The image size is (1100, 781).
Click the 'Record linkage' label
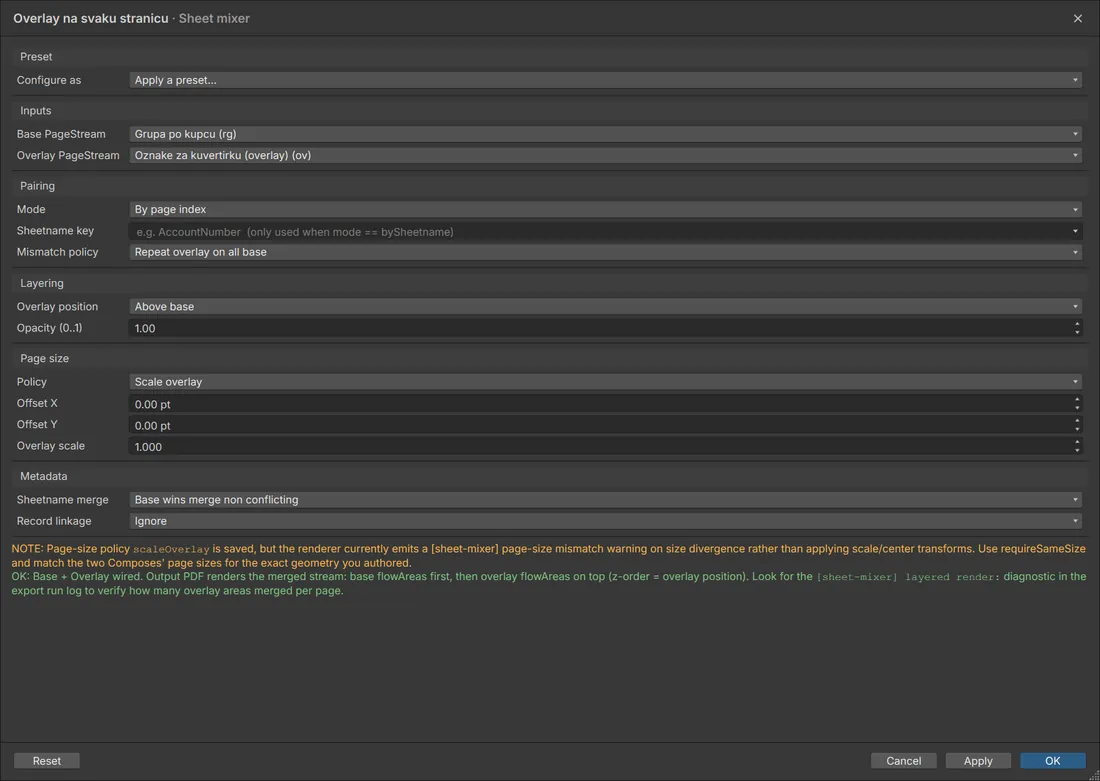point(54,521)
